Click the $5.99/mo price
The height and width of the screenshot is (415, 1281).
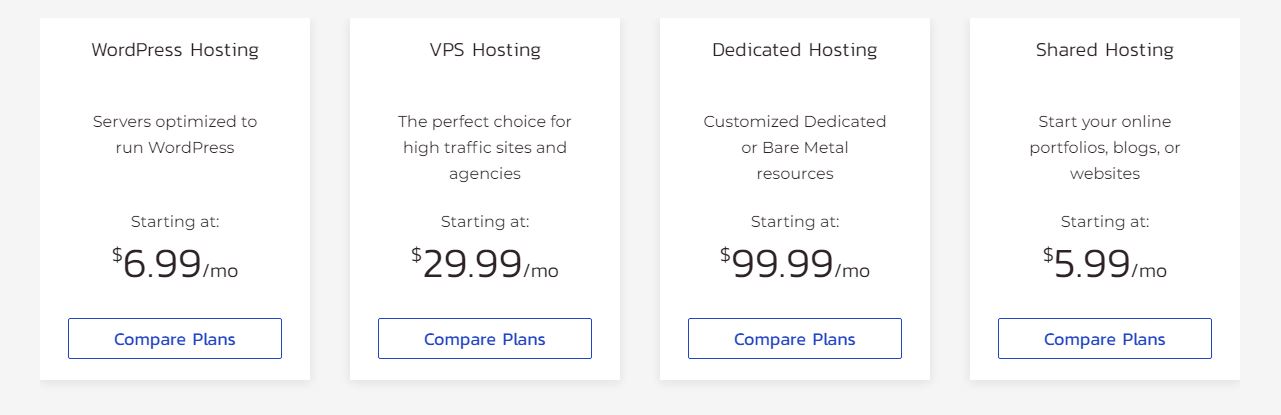[x=1105, y=264]
